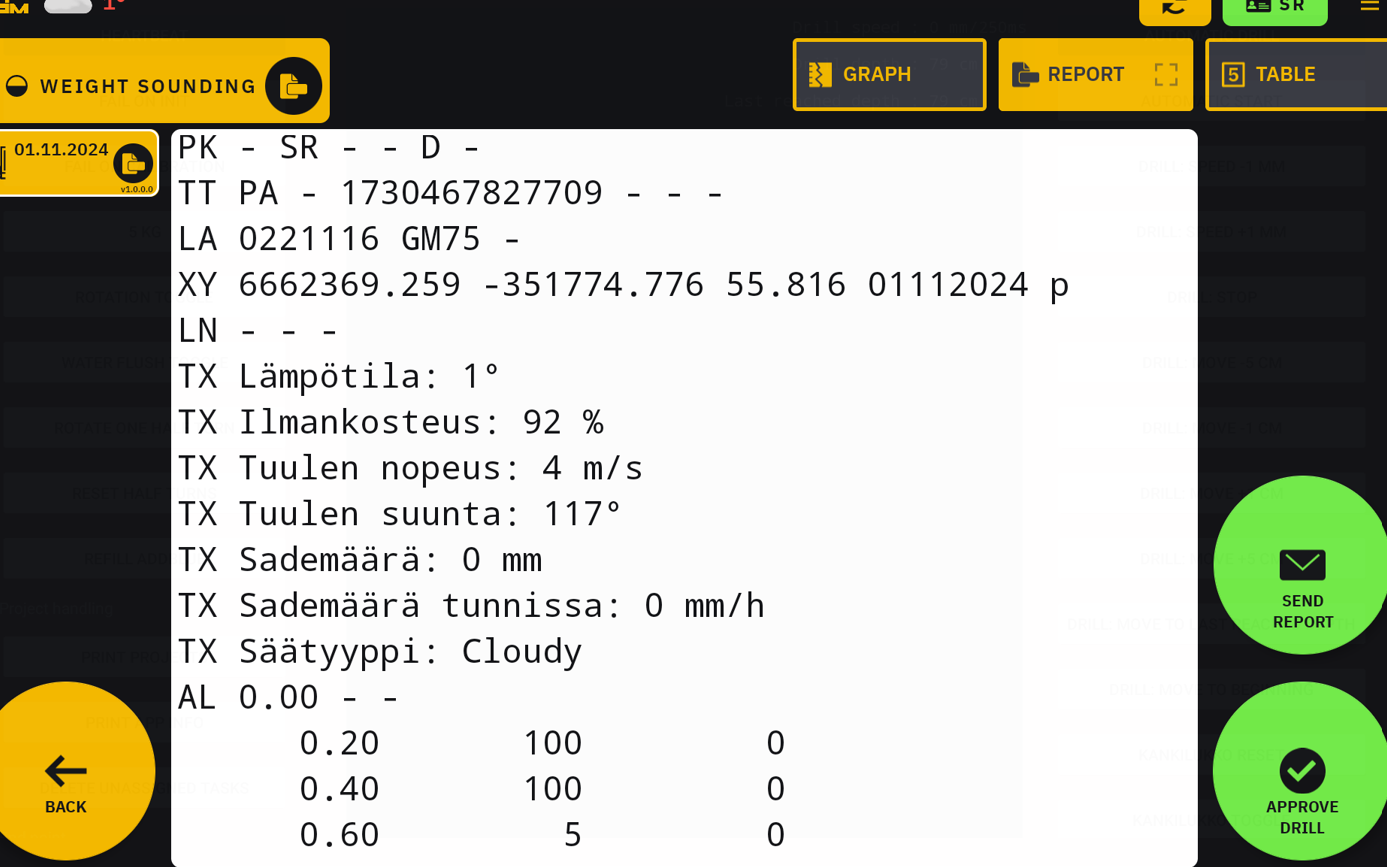1387x867 pixels.
Task: Click the refresh sync button
Action: click(x=1175, y=9)
